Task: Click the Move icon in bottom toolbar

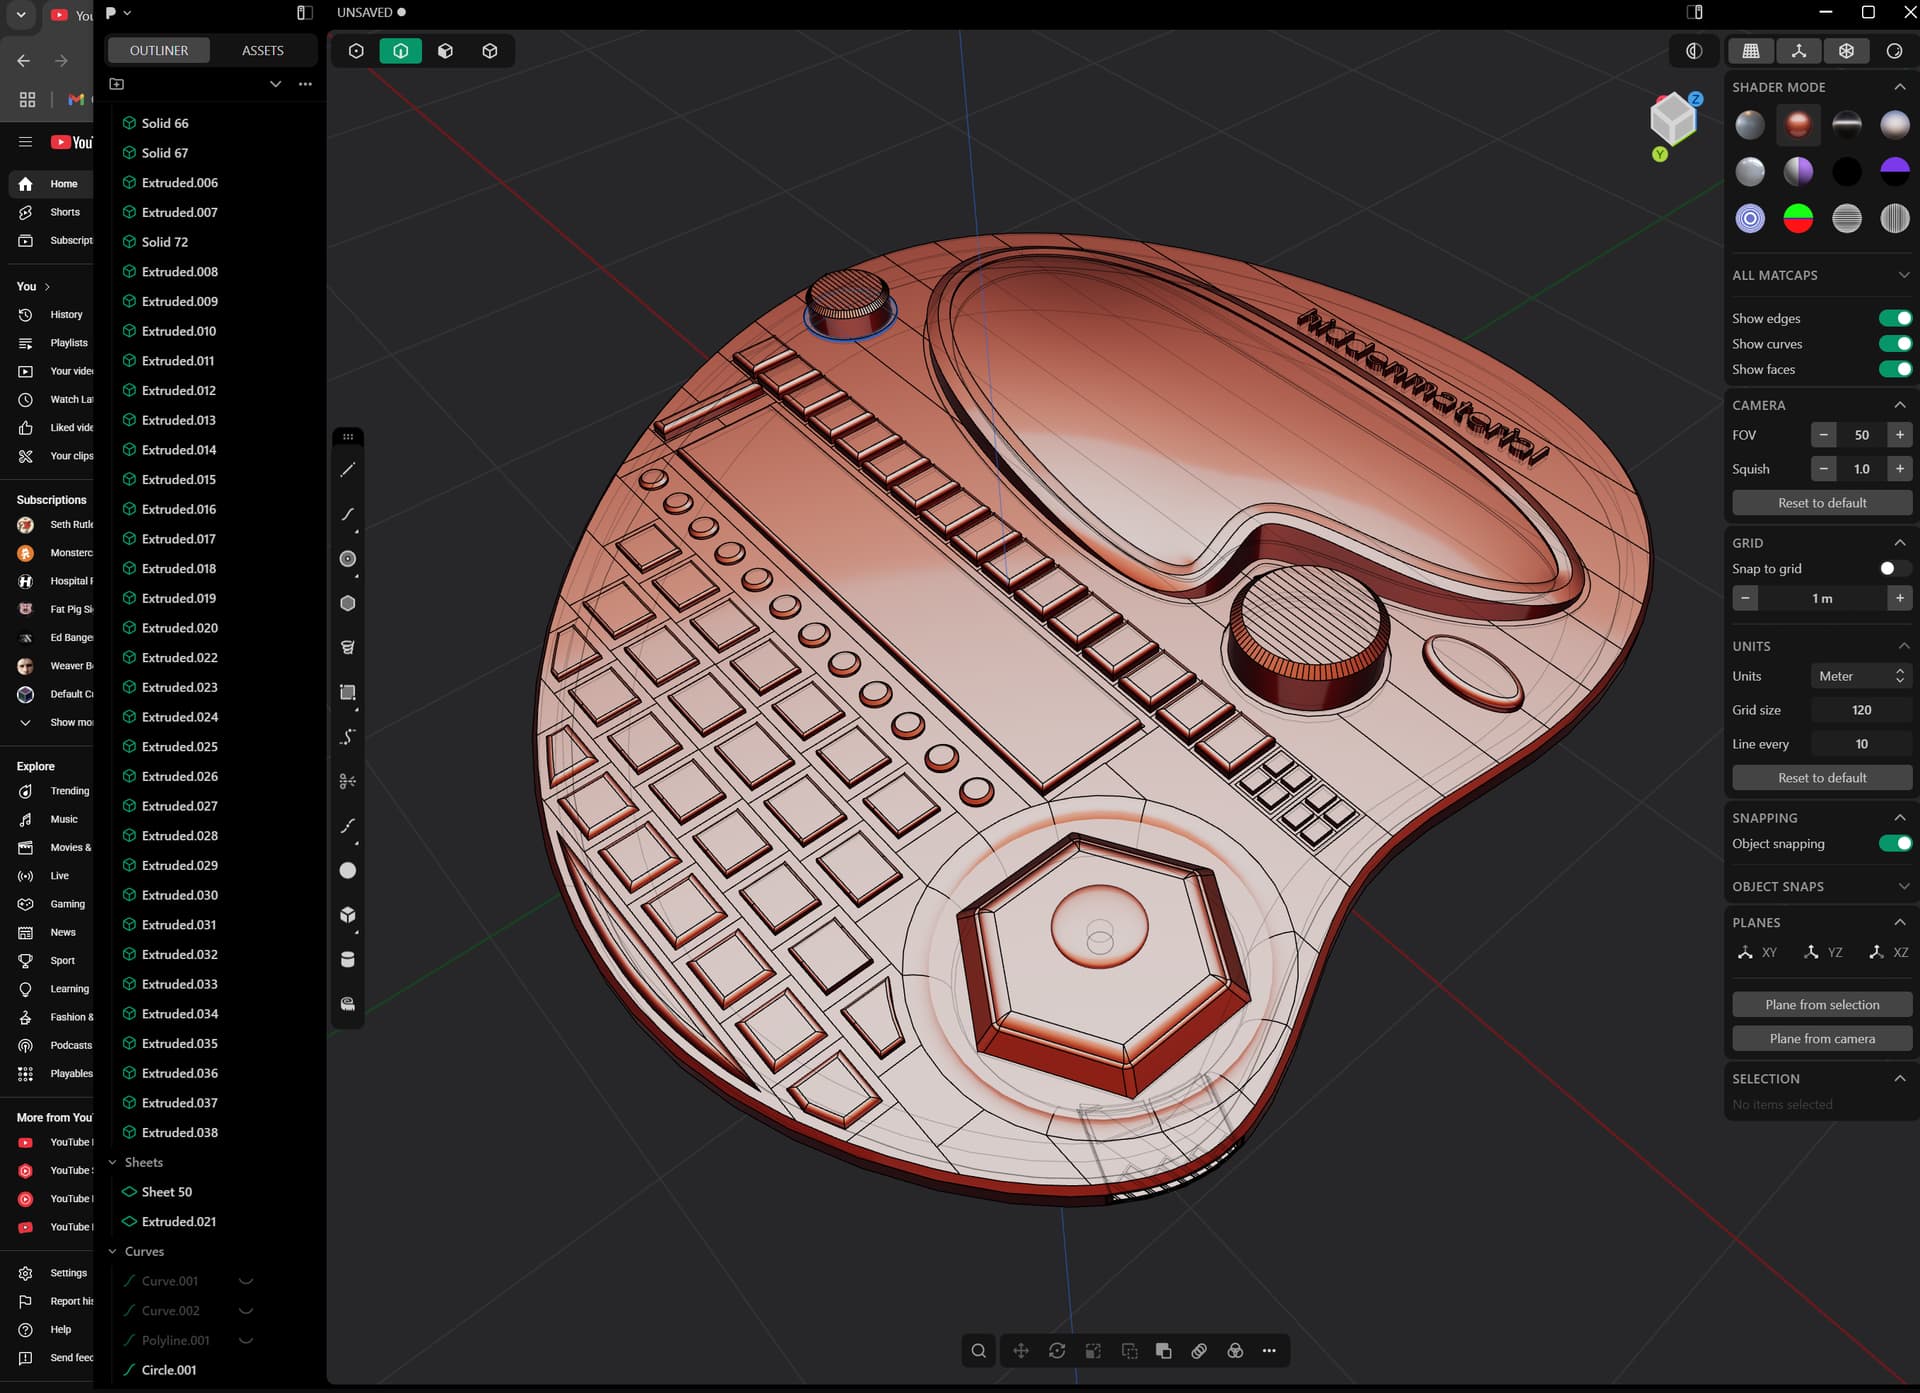Action: [1020, 1351]
